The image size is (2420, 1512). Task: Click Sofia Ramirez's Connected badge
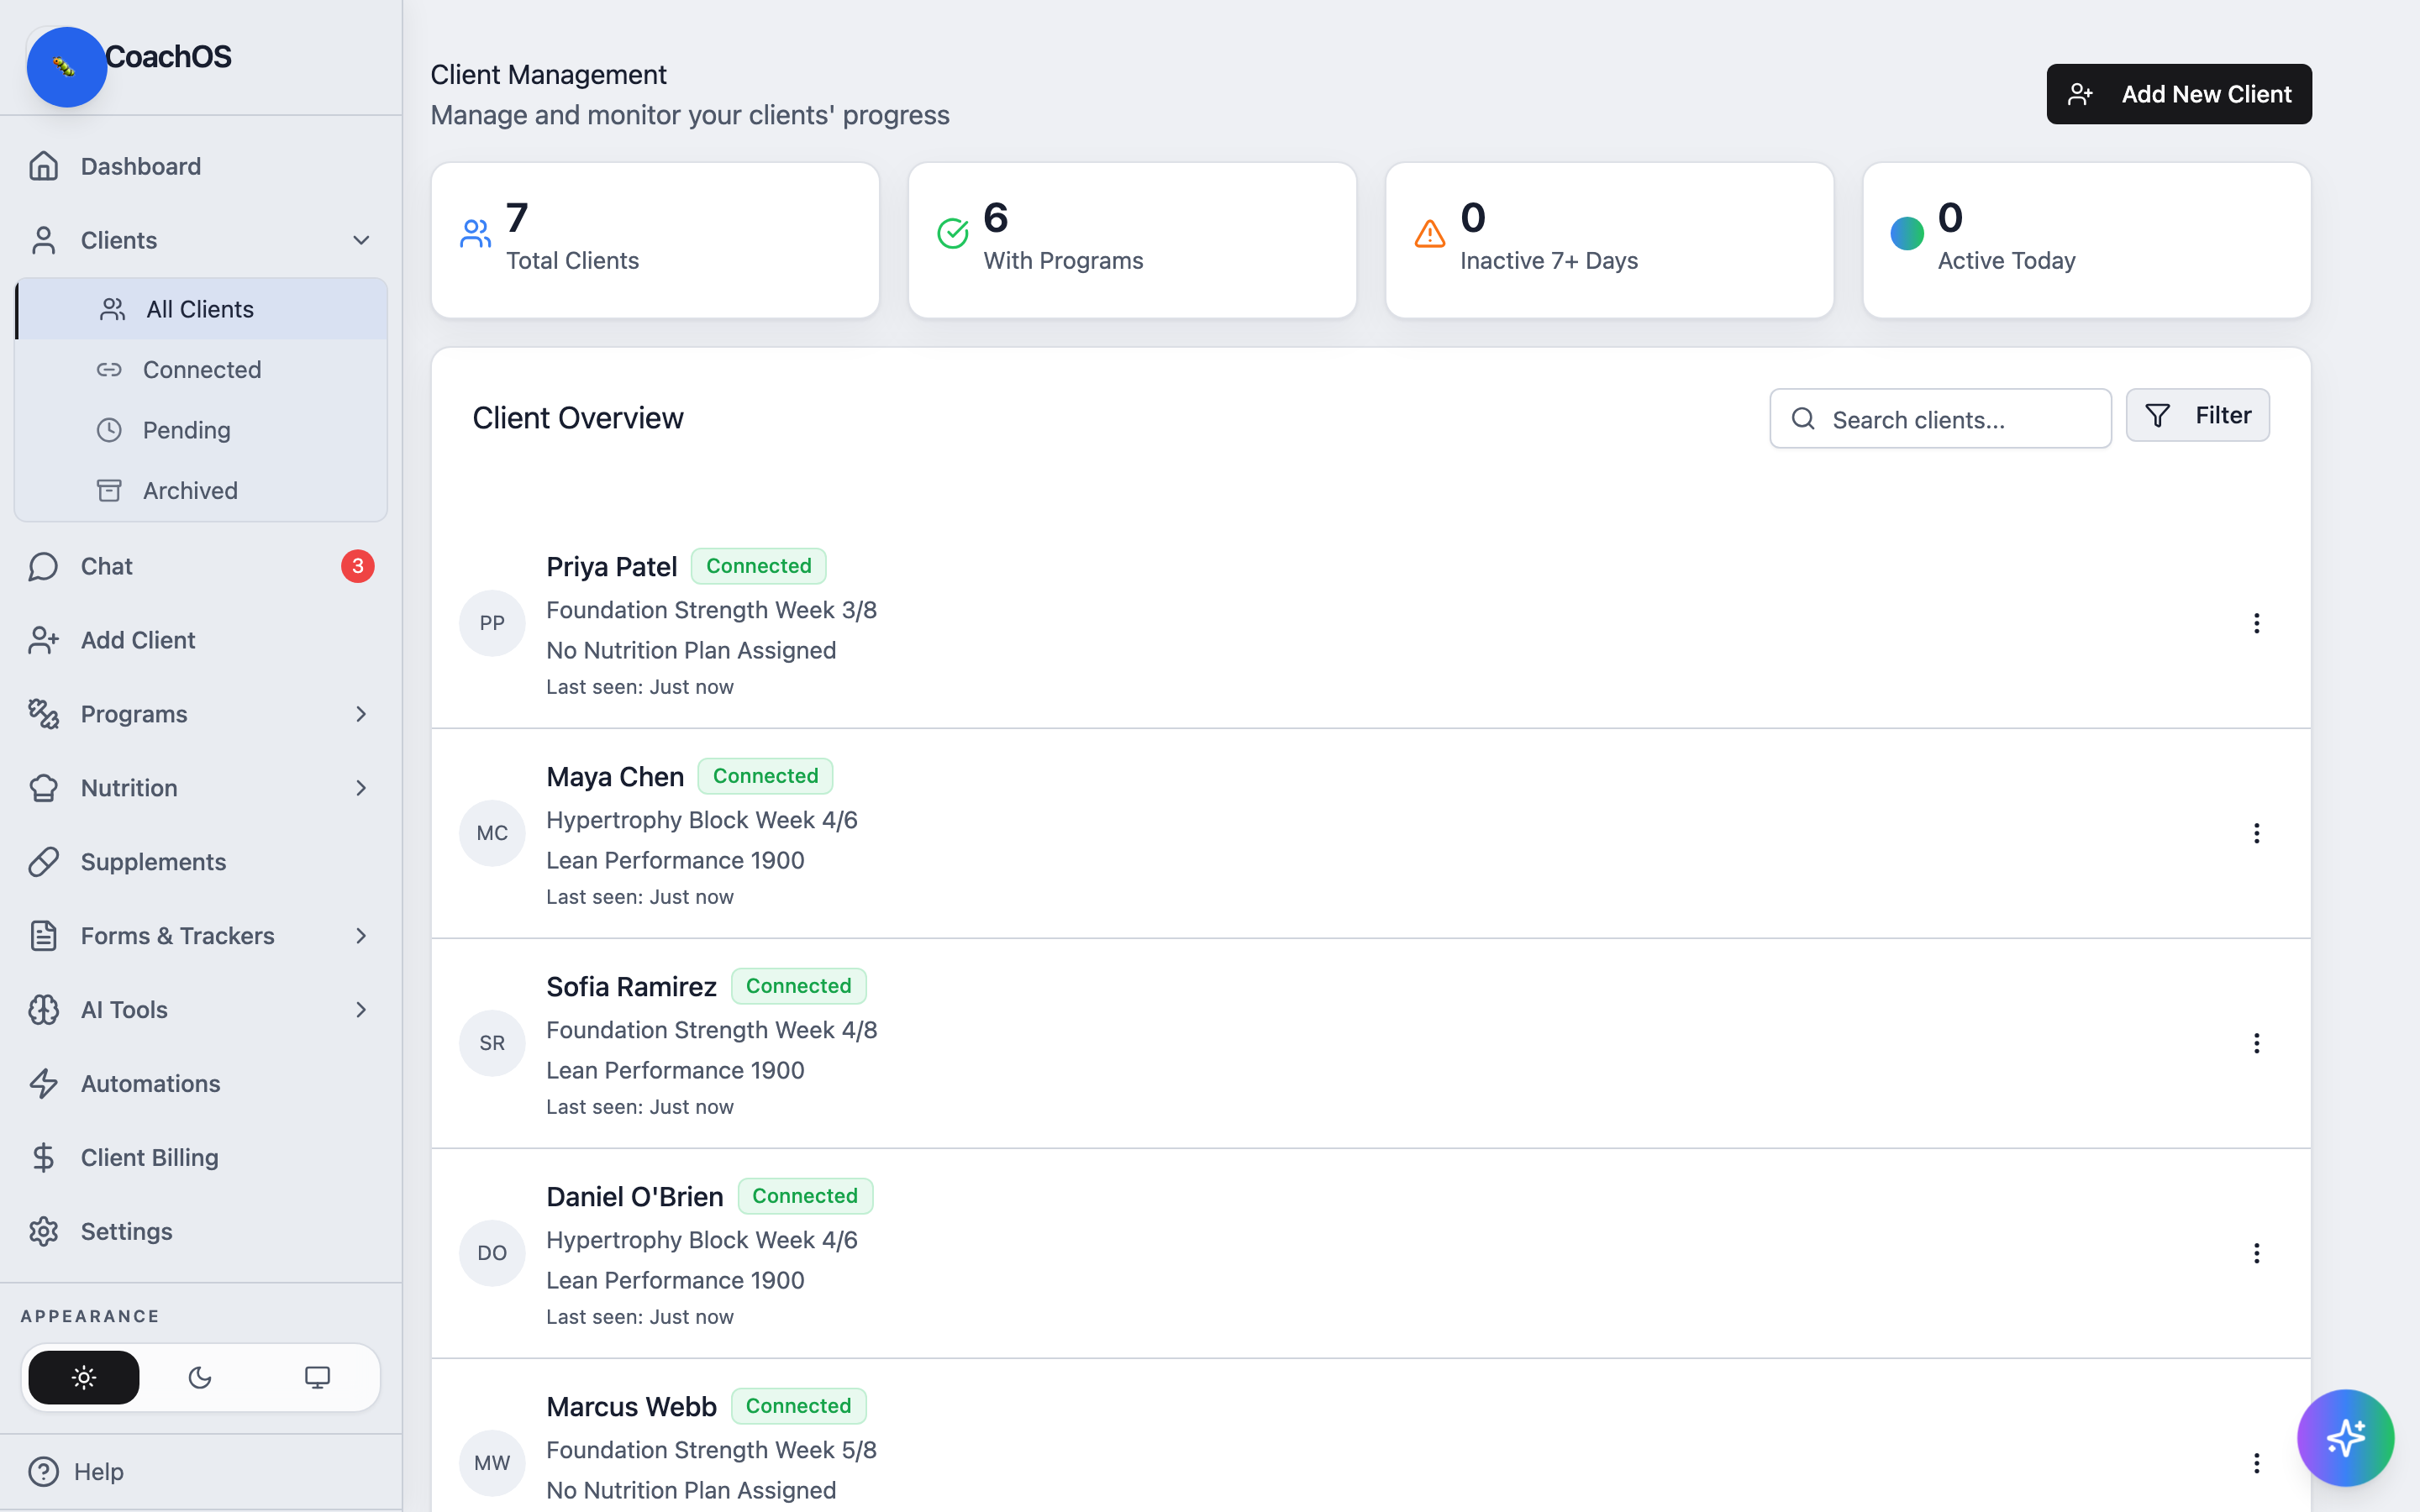click(798, 986)
